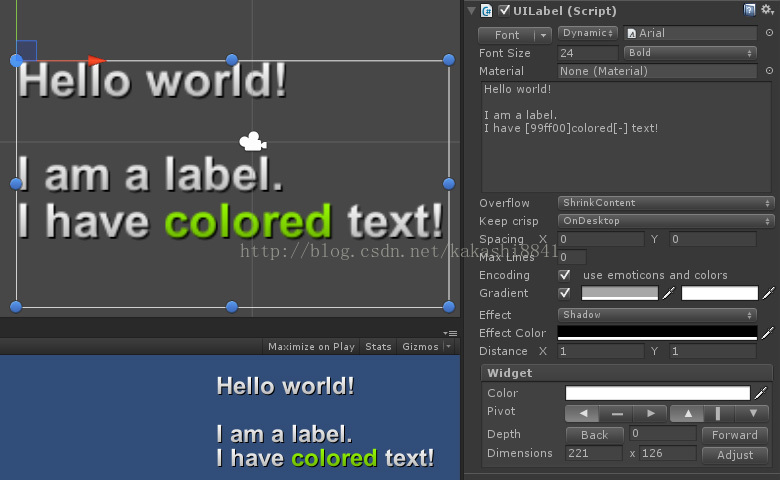This screenshot has width=780, height=480.
Task: Click the Depth Back button
Action: coord(594,435)
